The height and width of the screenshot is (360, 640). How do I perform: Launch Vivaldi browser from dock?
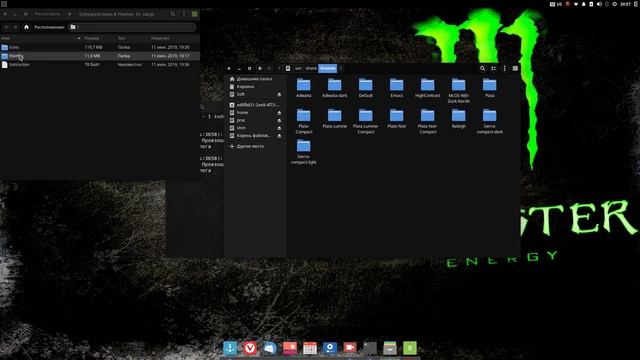pos(250,348)
